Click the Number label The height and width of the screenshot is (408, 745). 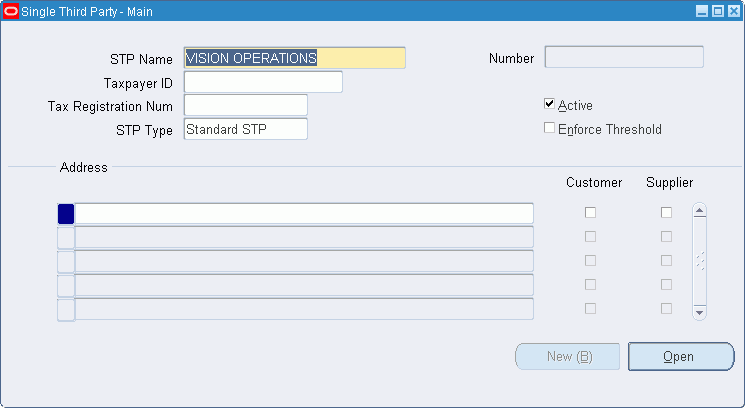512,58
